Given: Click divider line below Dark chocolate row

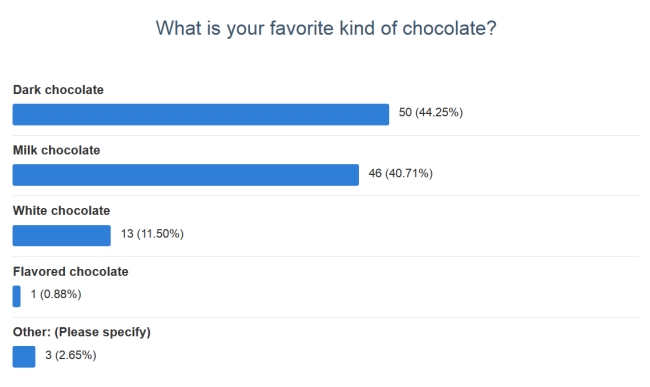Looking at the screenshot, I should click(x=326, y=135).
